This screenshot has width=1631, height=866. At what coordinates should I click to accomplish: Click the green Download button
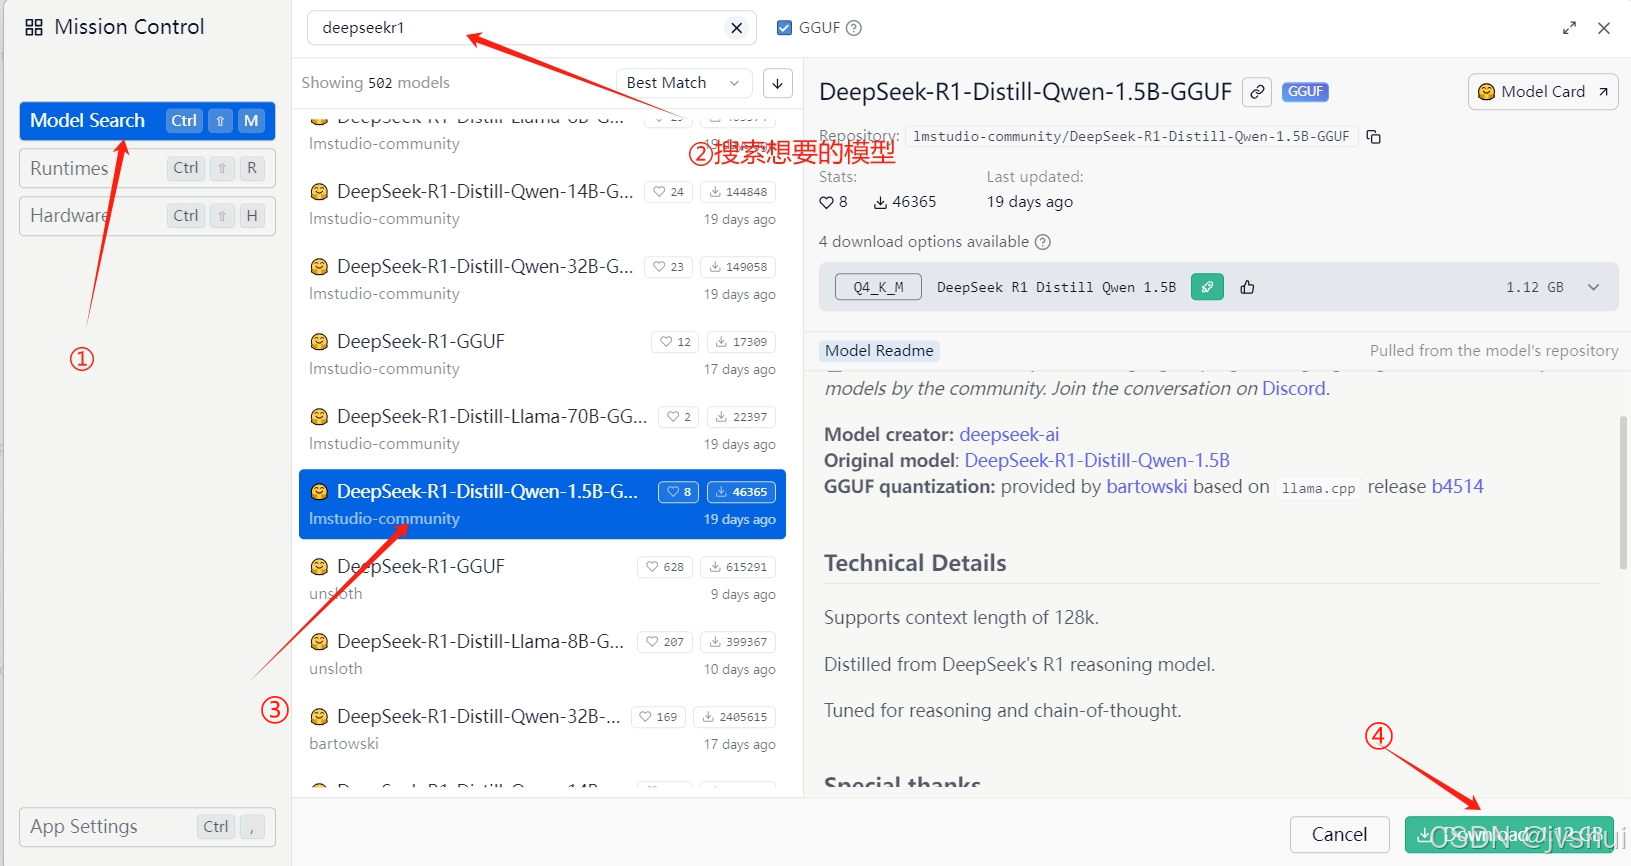pyautogui.click(x=1509, y=834)
